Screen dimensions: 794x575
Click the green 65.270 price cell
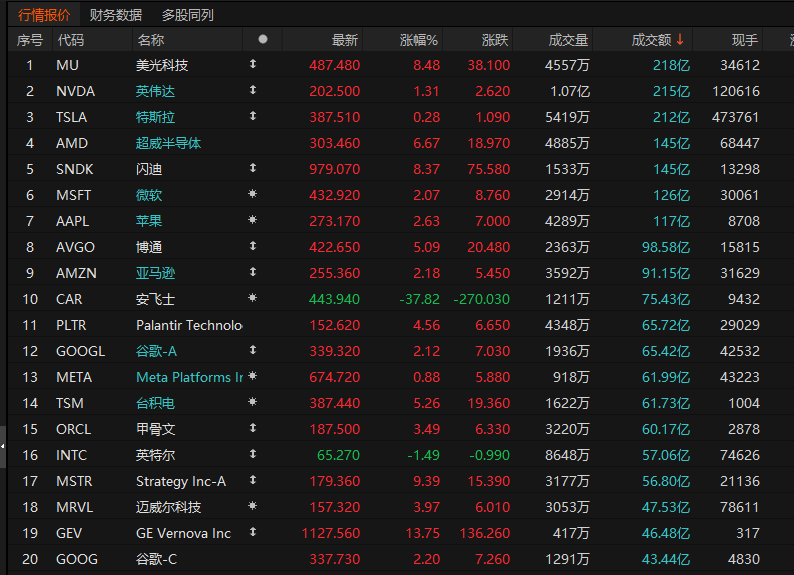338,455
